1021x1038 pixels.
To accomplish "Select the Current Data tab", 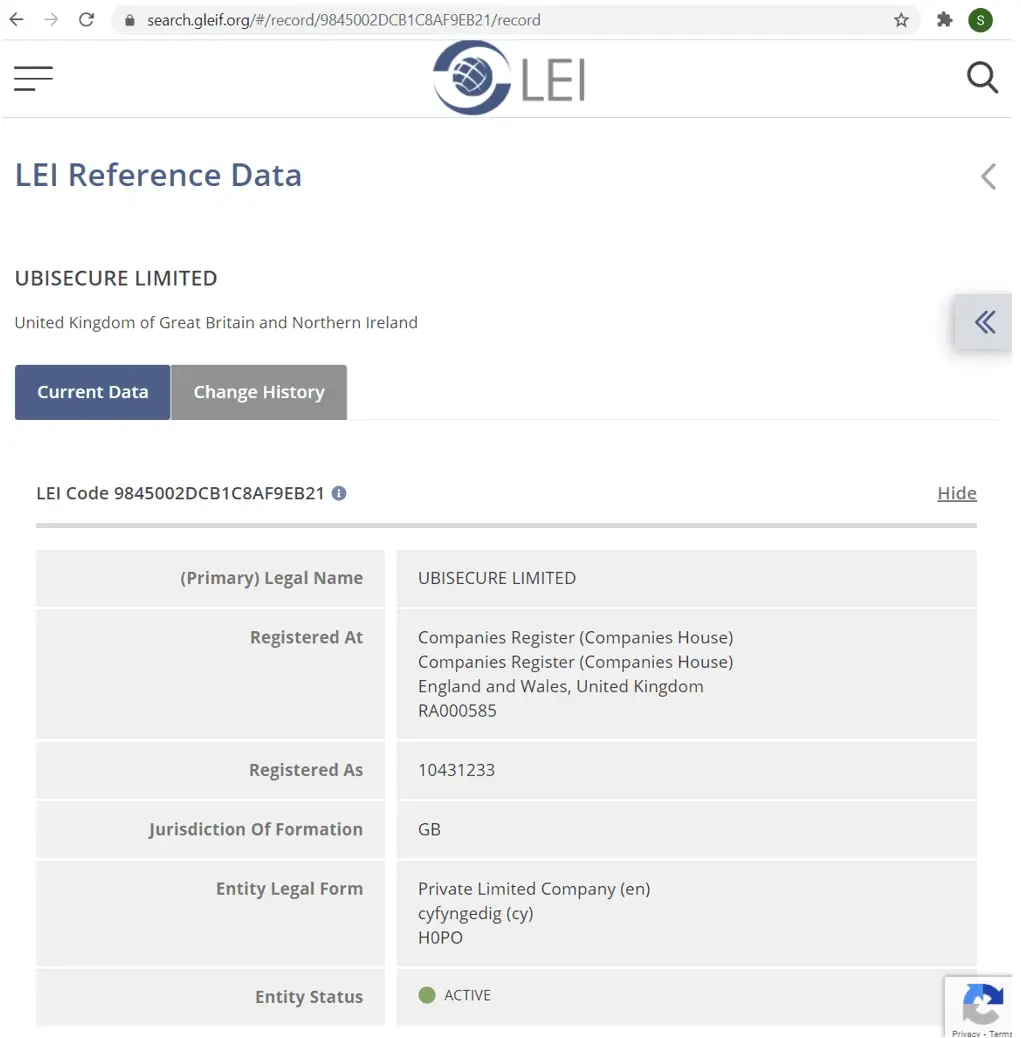I will tap(93, 392).
